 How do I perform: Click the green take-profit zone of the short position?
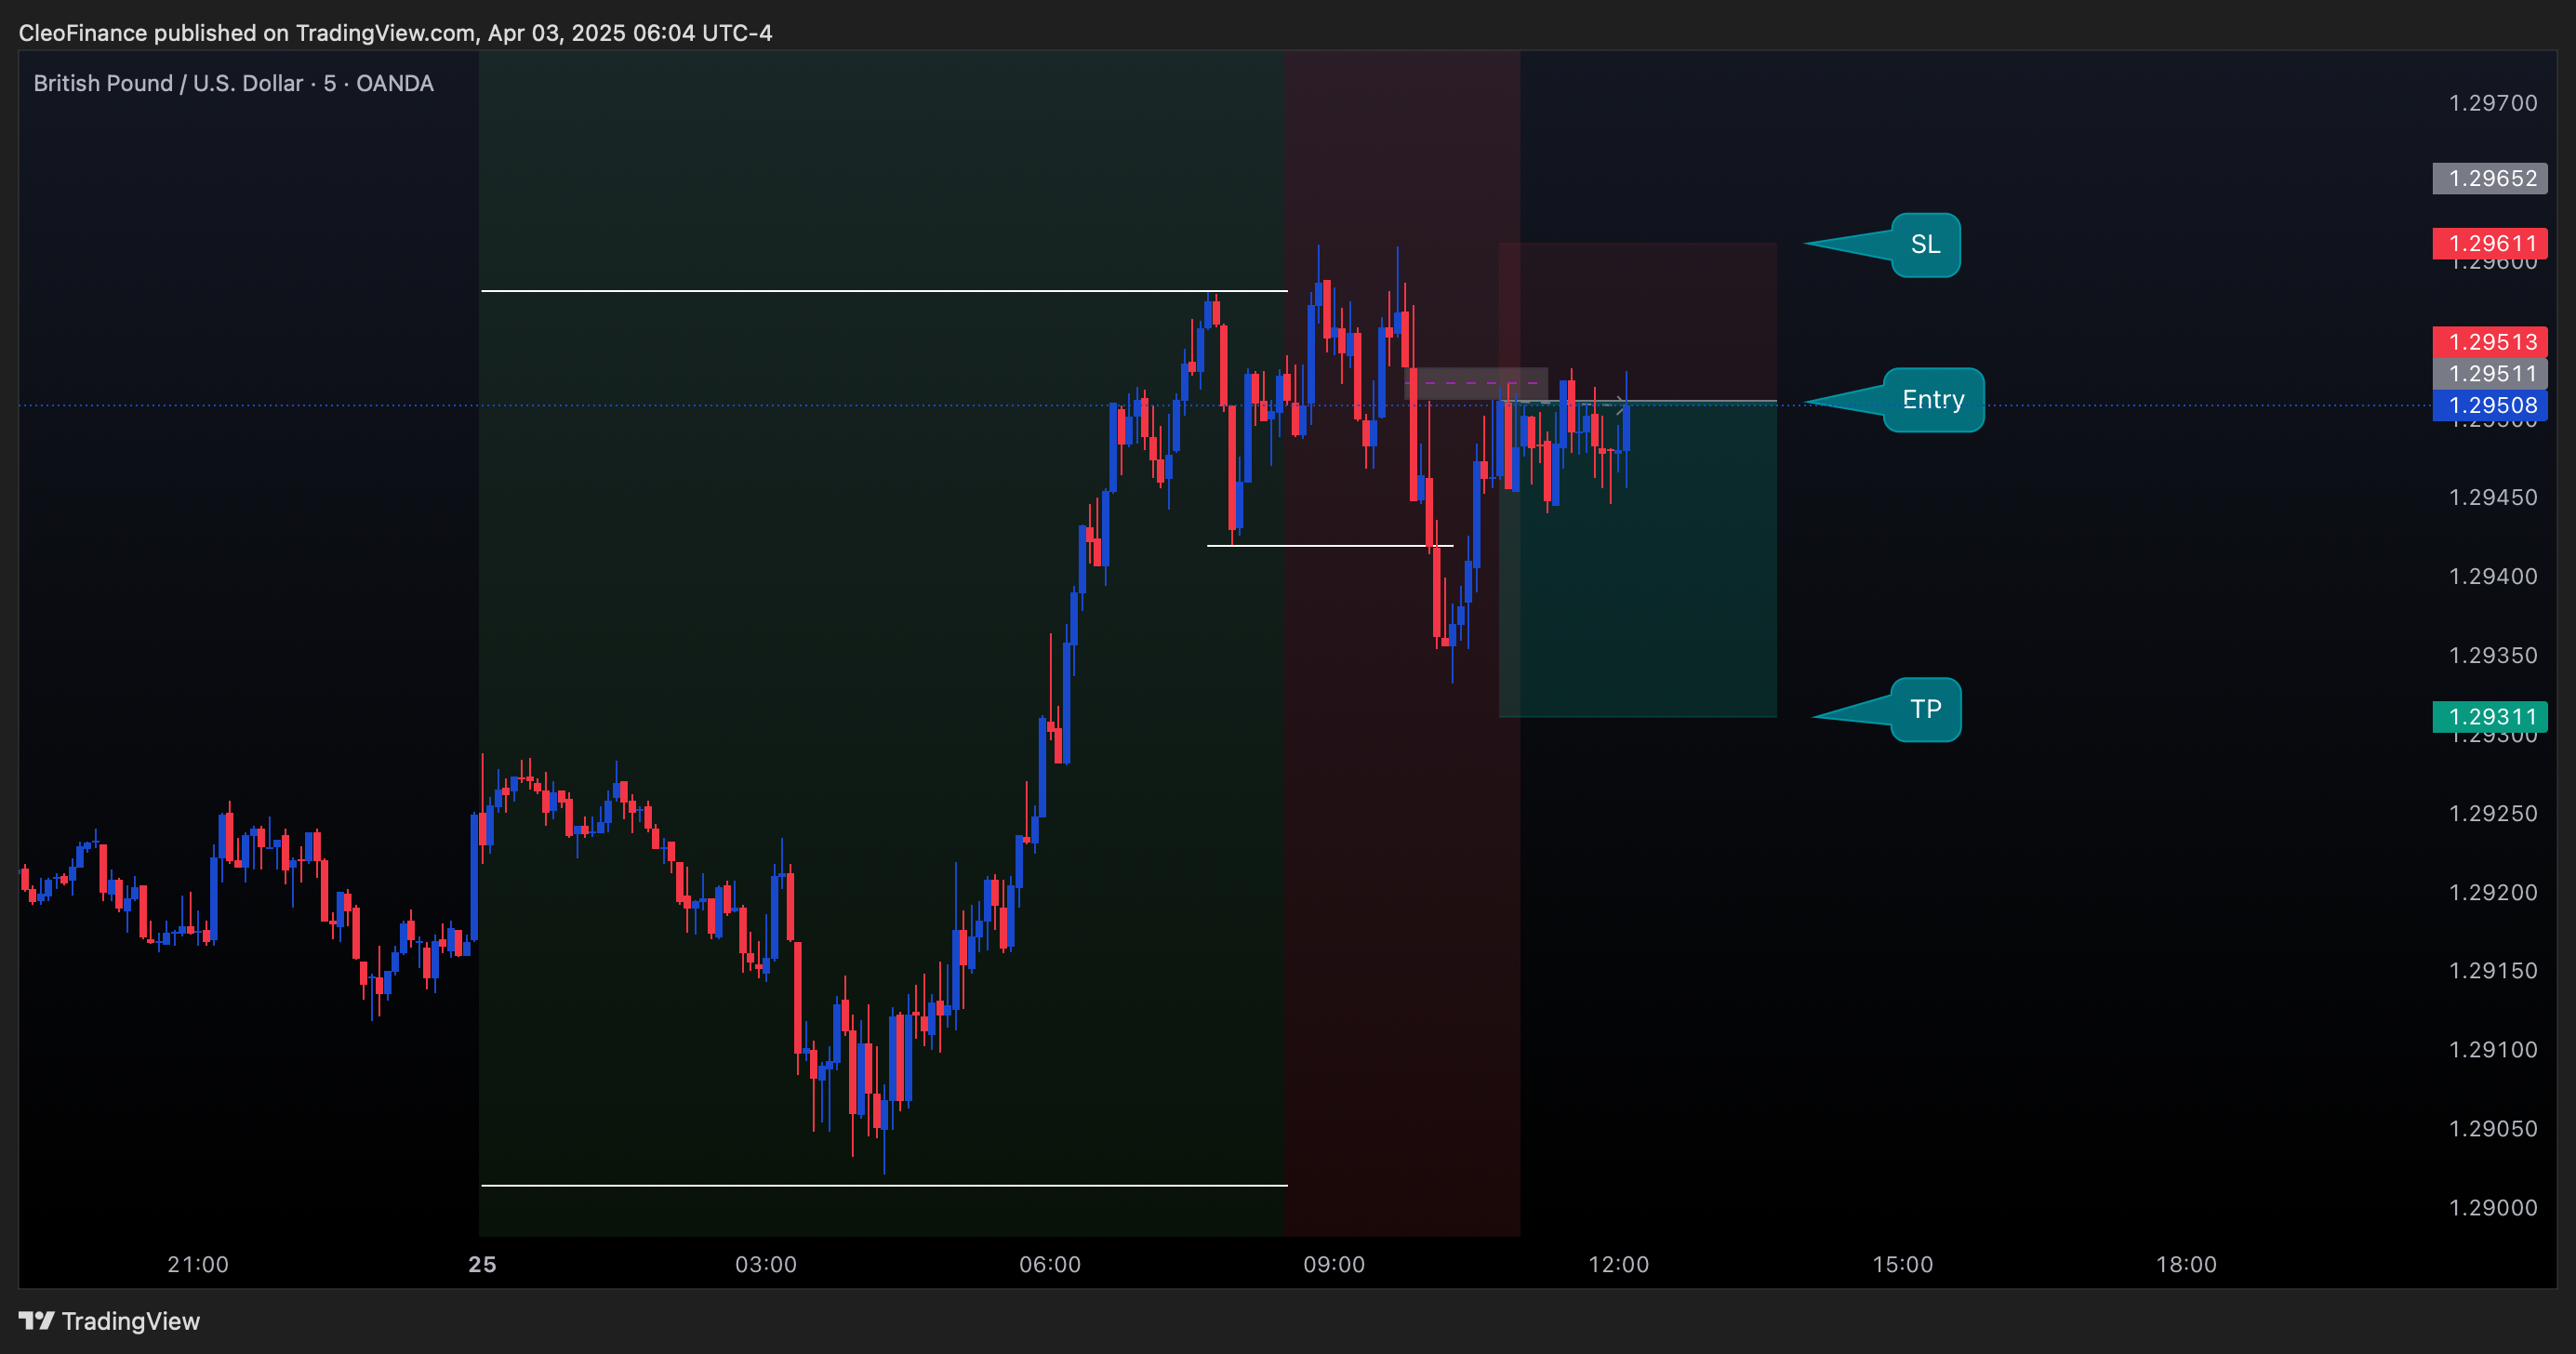coord(1638,560)
